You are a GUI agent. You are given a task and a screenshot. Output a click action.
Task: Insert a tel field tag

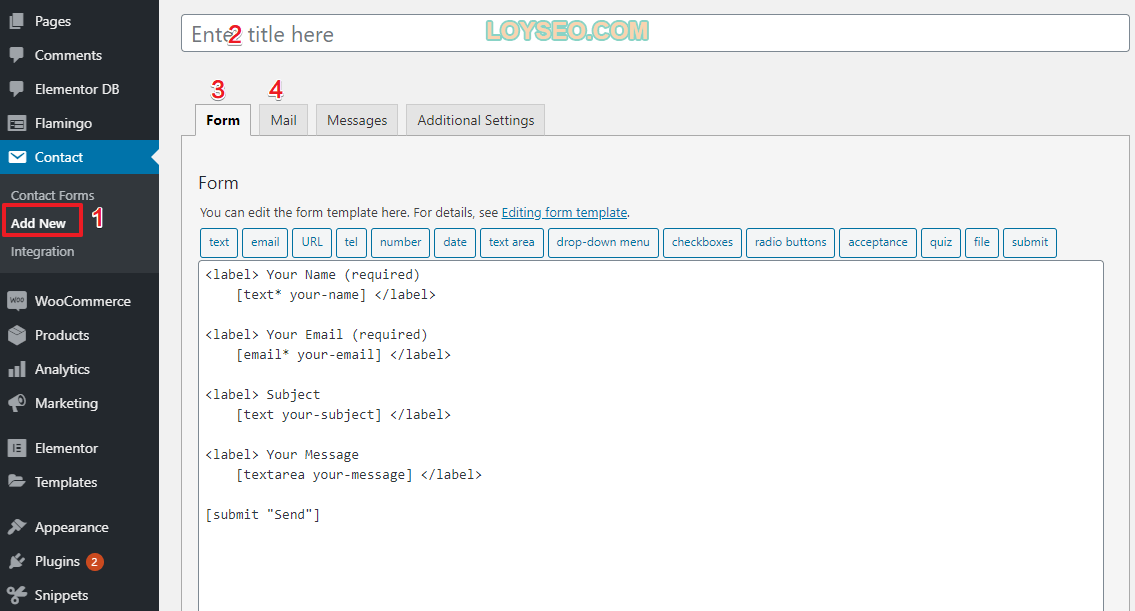(351, 243)
